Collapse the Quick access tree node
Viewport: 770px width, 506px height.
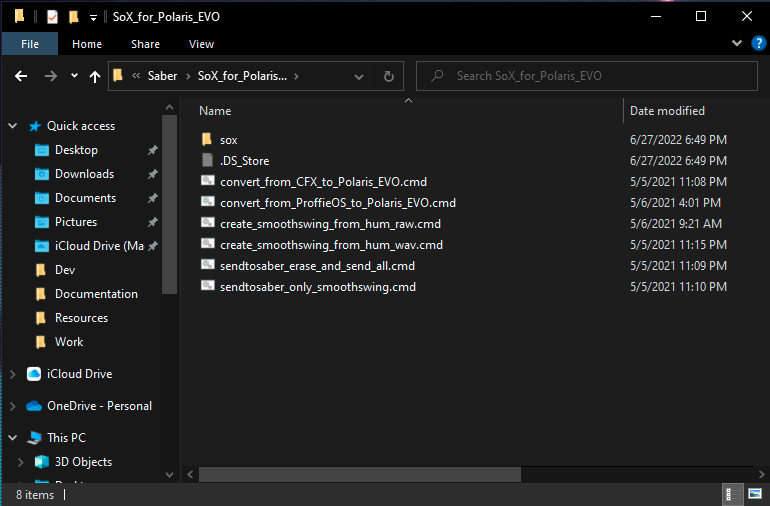coord(12,126)
